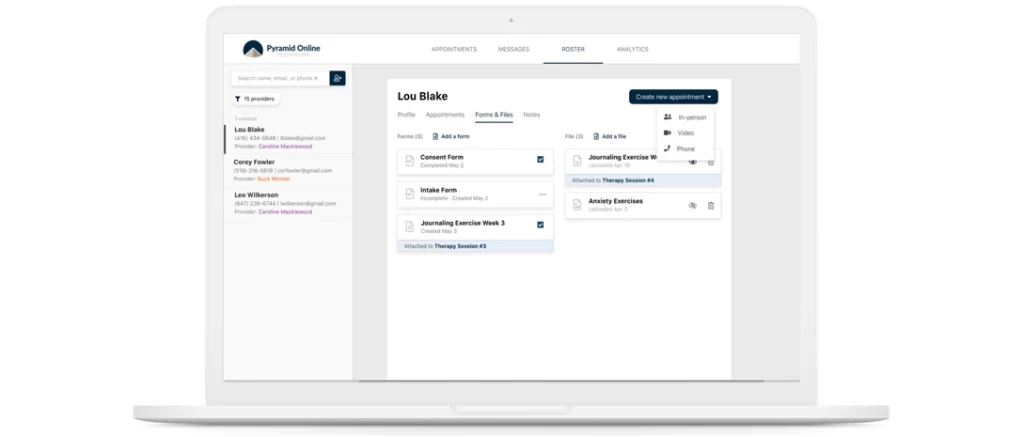Open the Intake Form three-dot menu
The height and width of the screenshot is (437, 1024).
click(542, 194)
